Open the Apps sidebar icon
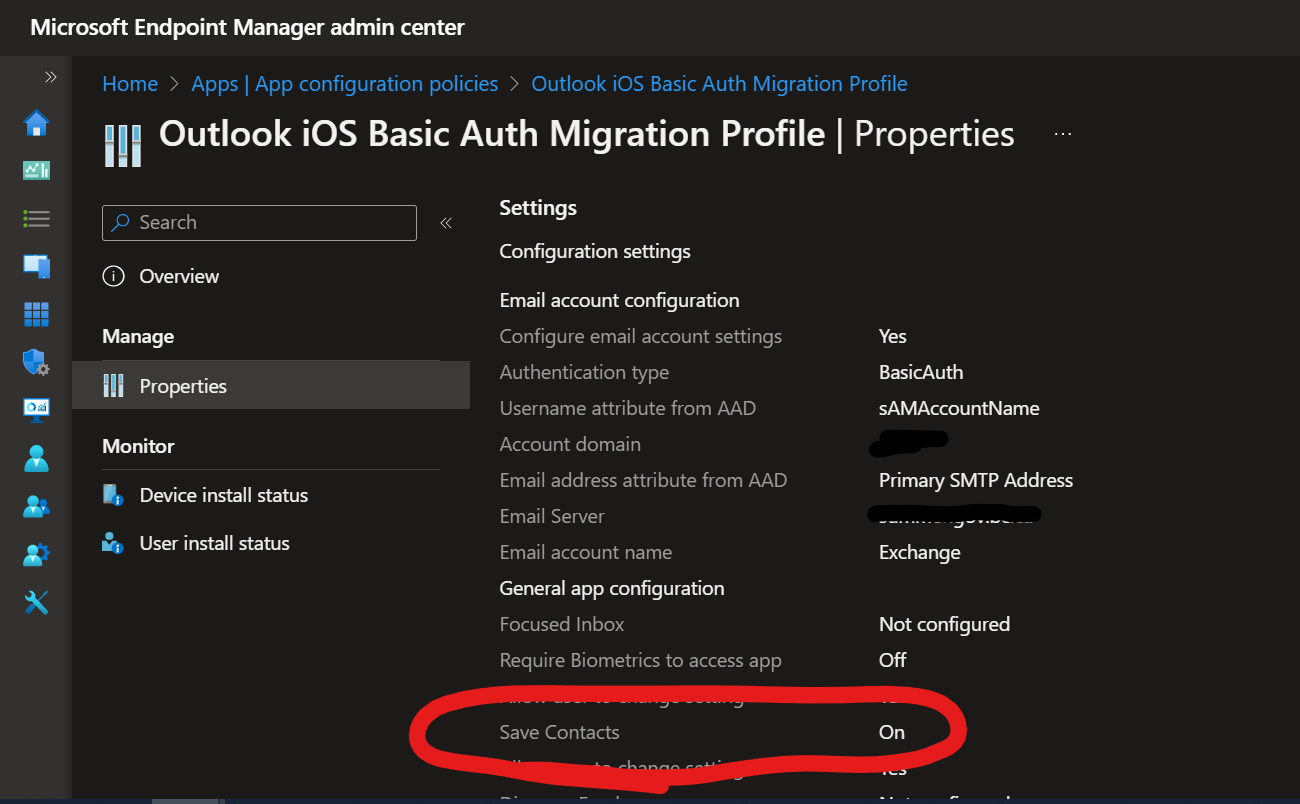 coord(36,314)
